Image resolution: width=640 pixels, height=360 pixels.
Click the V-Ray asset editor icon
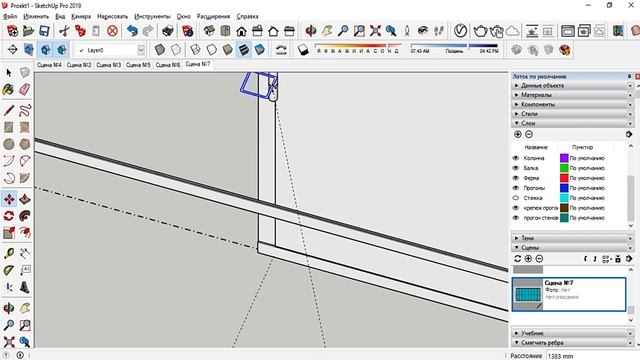pos(460,31)
